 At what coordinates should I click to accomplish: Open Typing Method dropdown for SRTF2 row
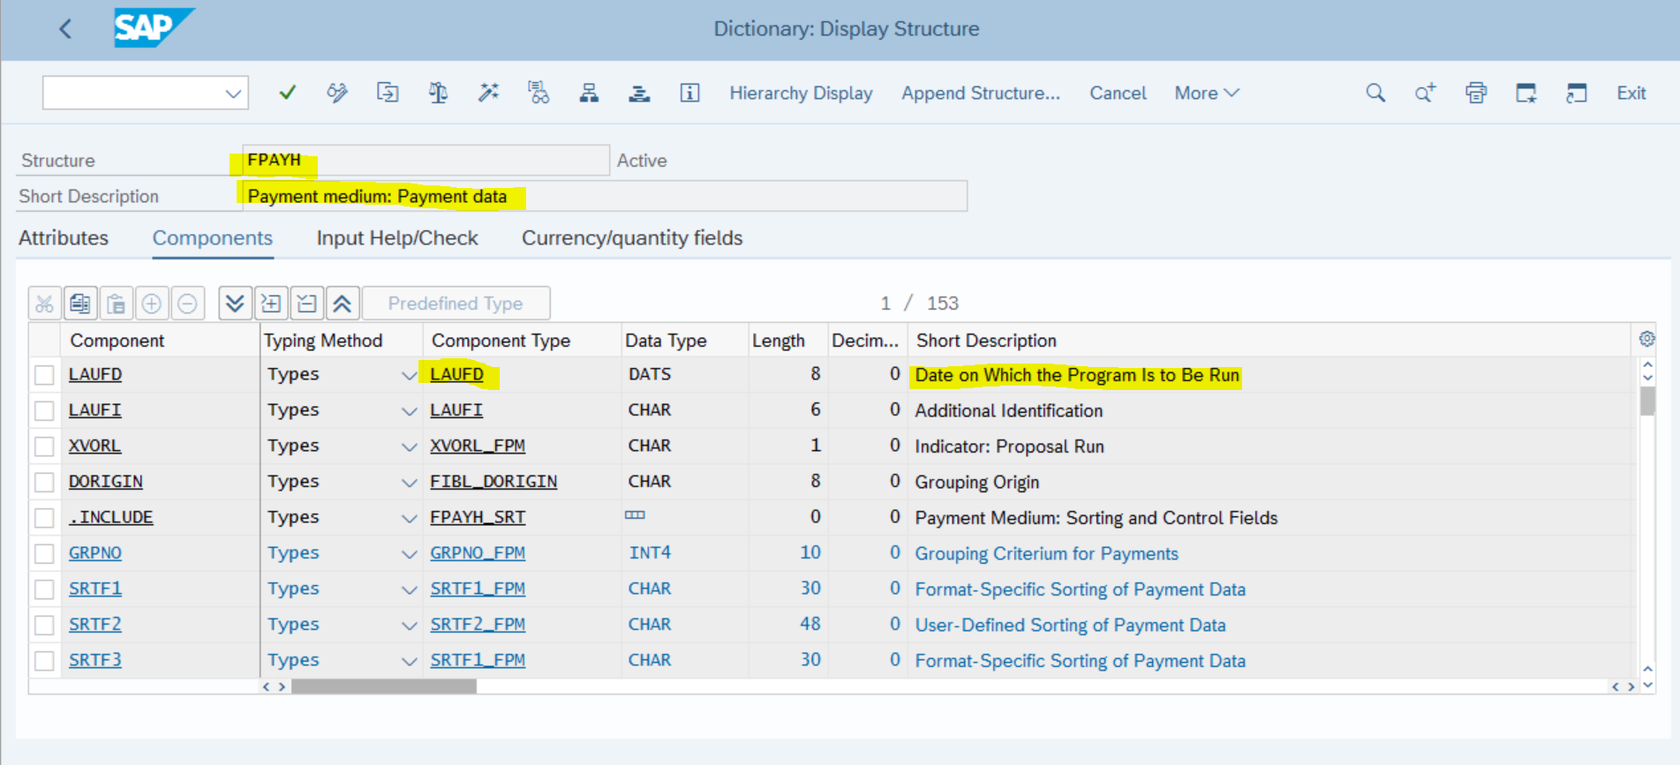pos(408,625)
